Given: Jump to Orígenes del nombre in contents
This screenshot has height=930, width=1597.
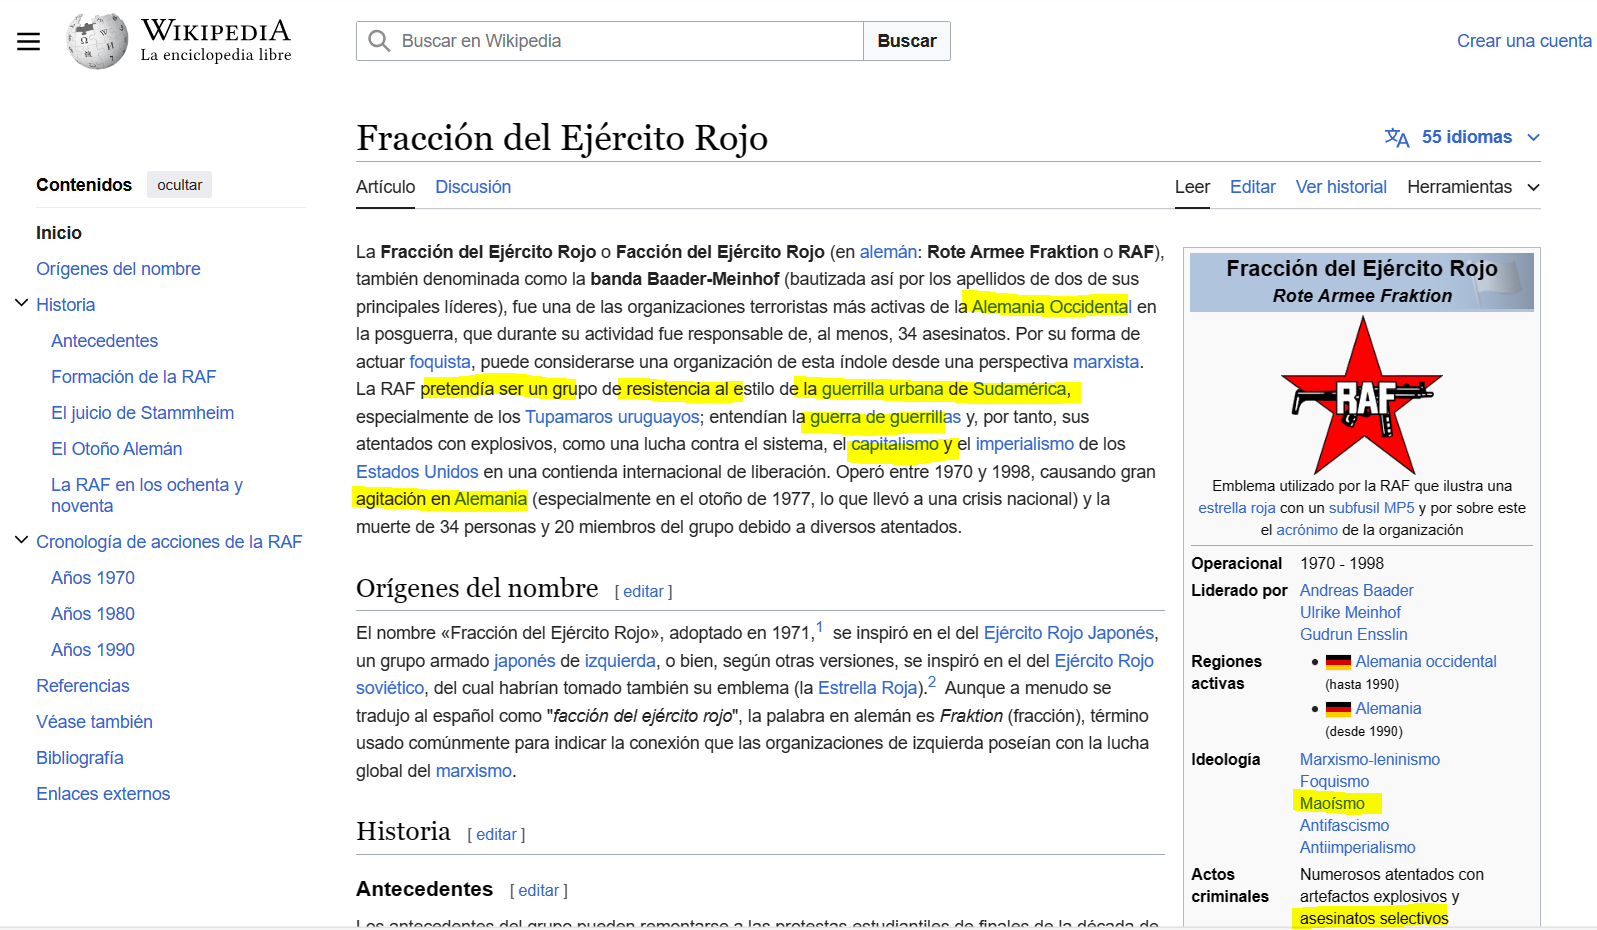Looking at the screenshot, I should (x=118, y=269).
